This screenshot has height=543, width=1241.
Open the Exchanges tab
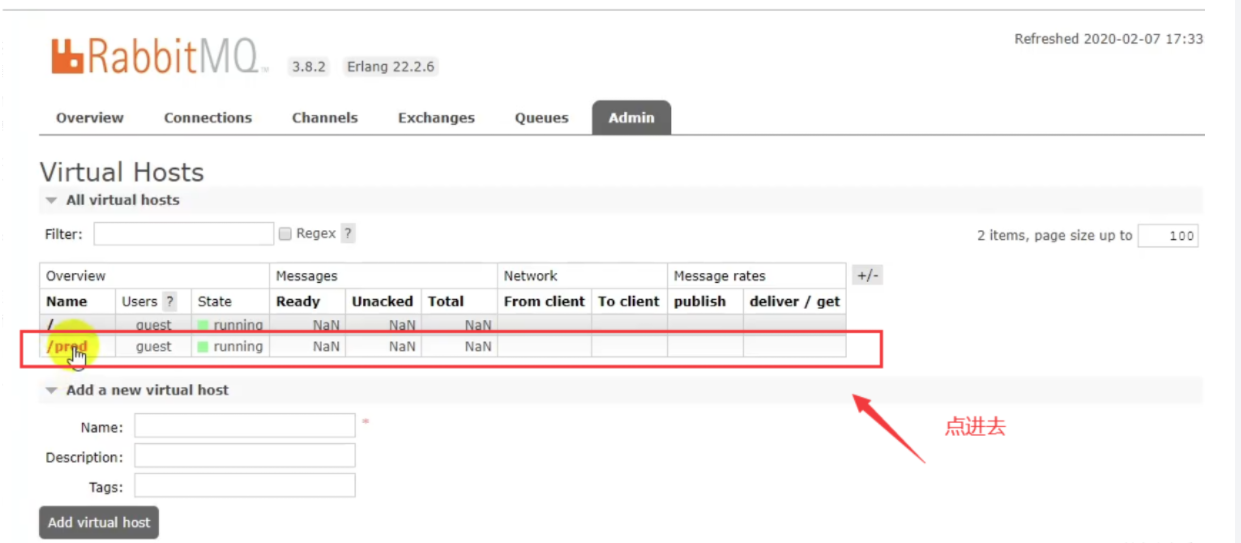[x=436, y=118]
